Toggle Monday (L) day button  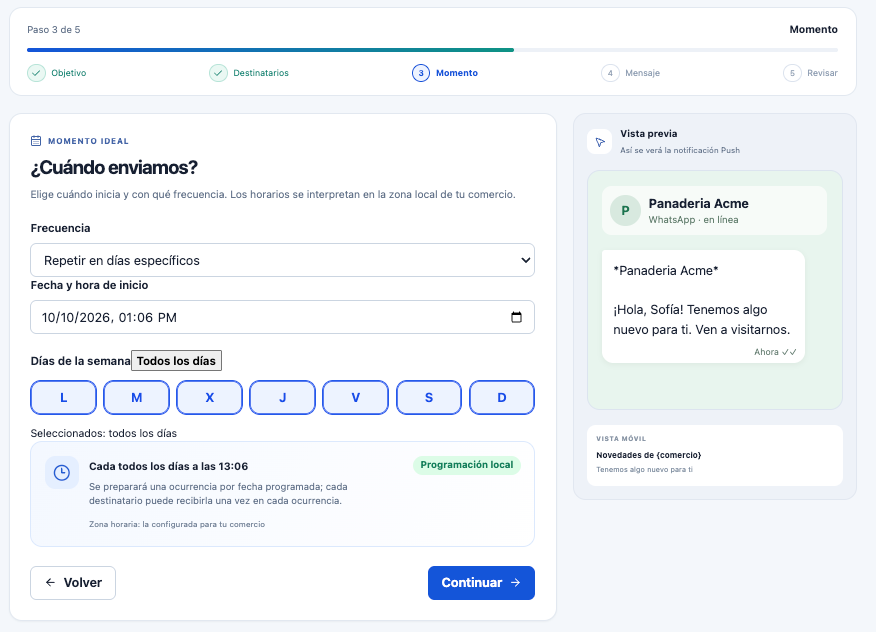[x=64, y=398]
